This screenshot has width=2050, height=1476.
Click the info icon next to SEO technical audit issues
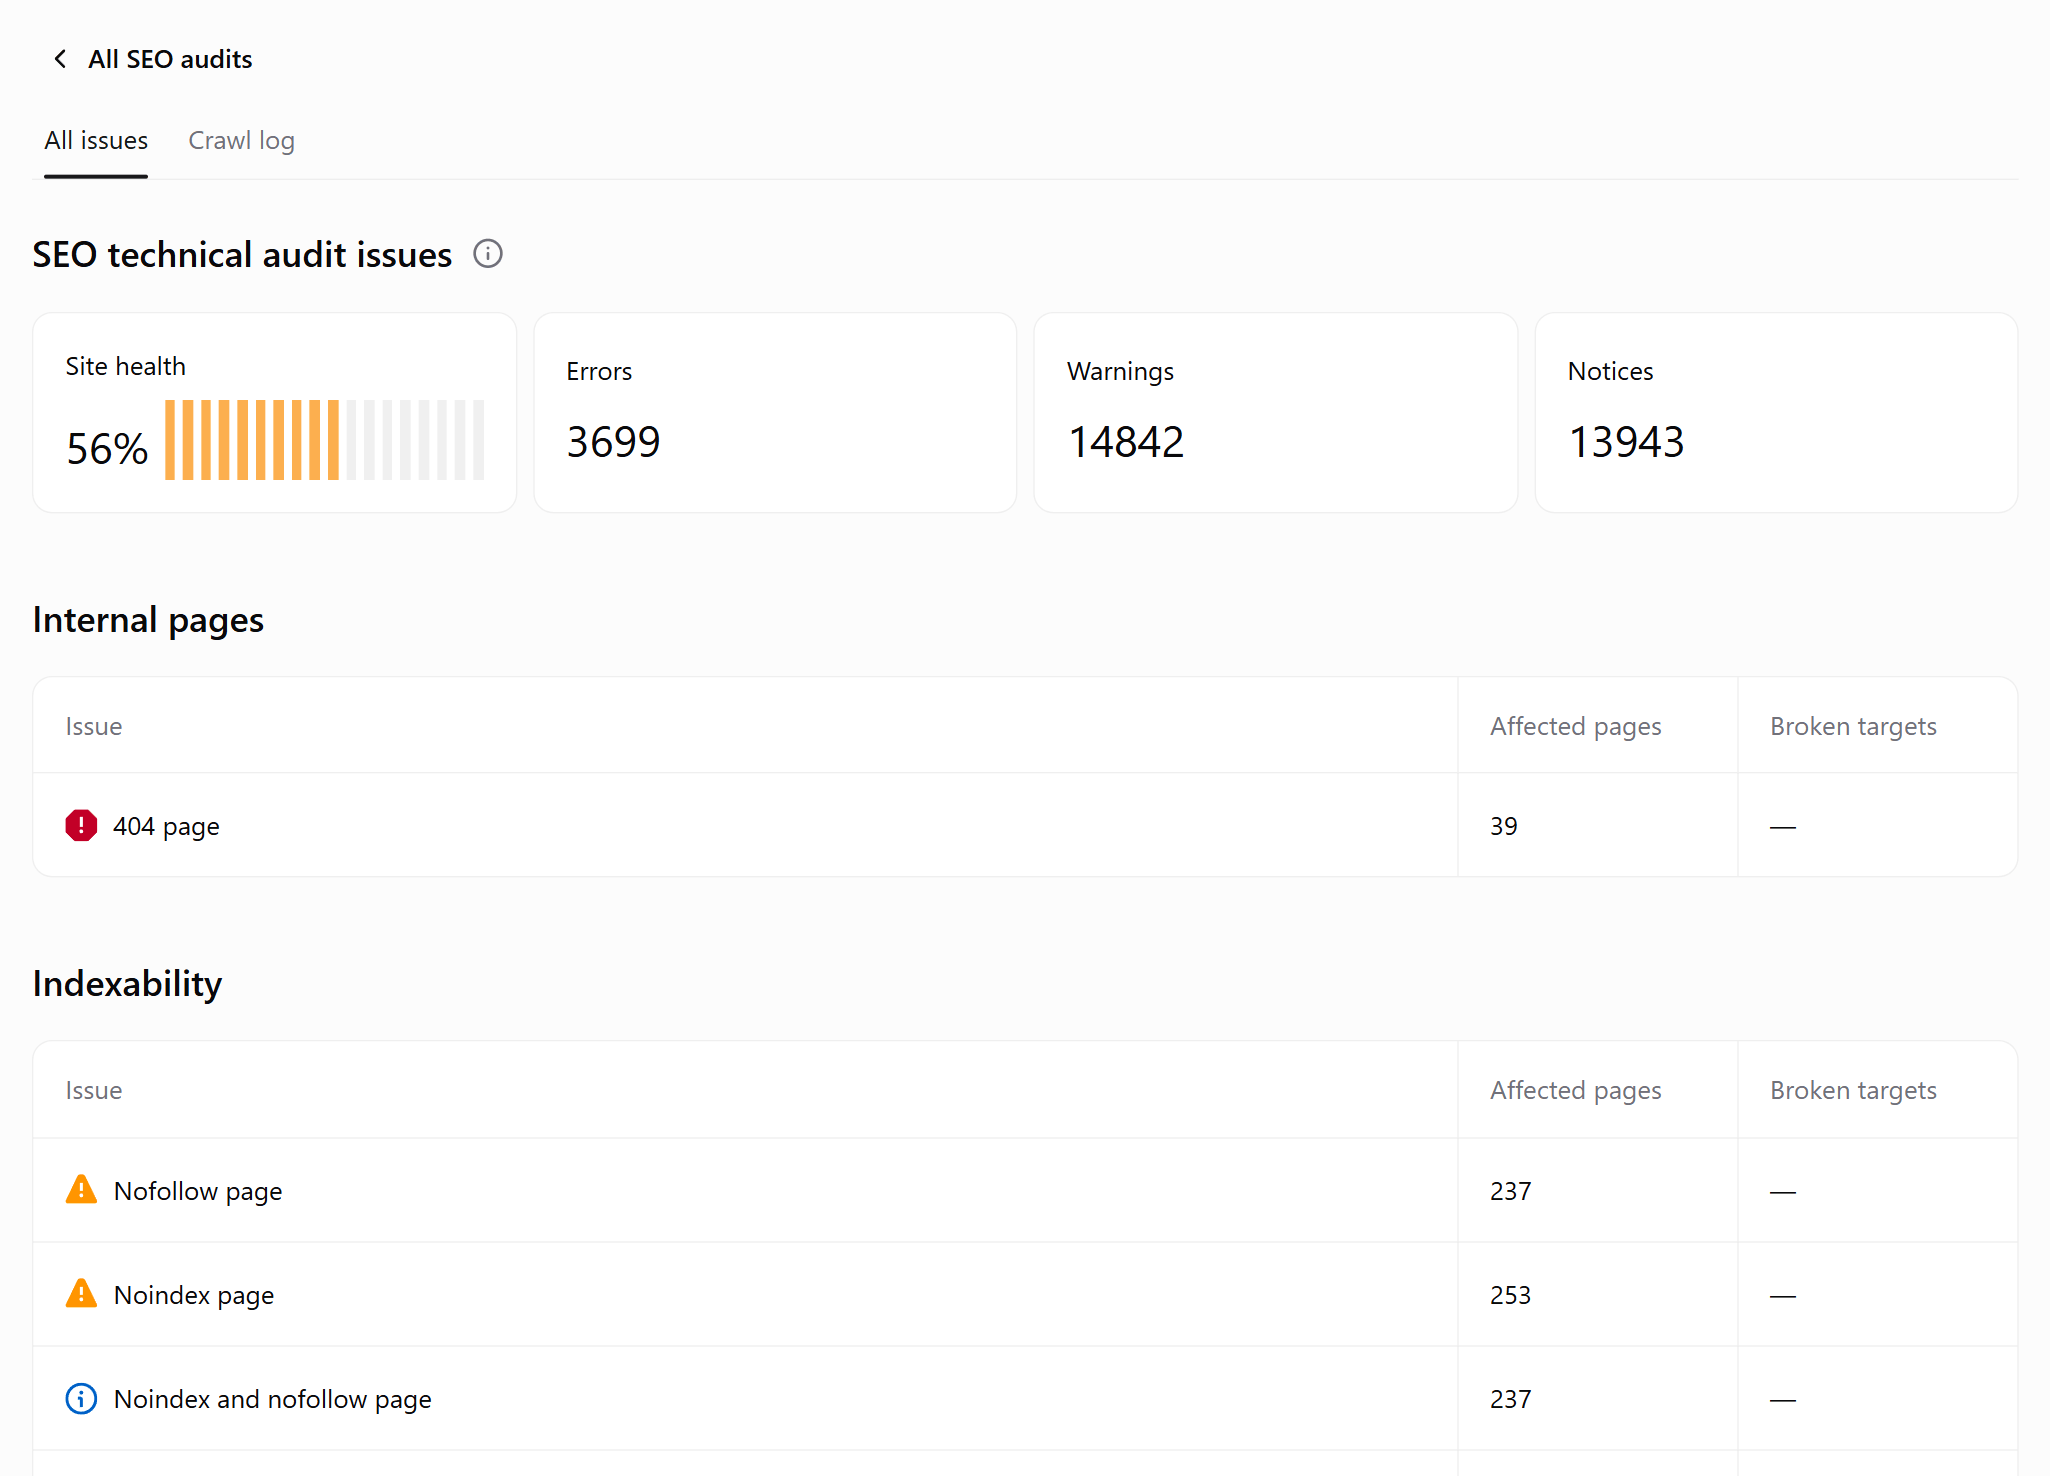pyautogui.click(x=488, y=254)
